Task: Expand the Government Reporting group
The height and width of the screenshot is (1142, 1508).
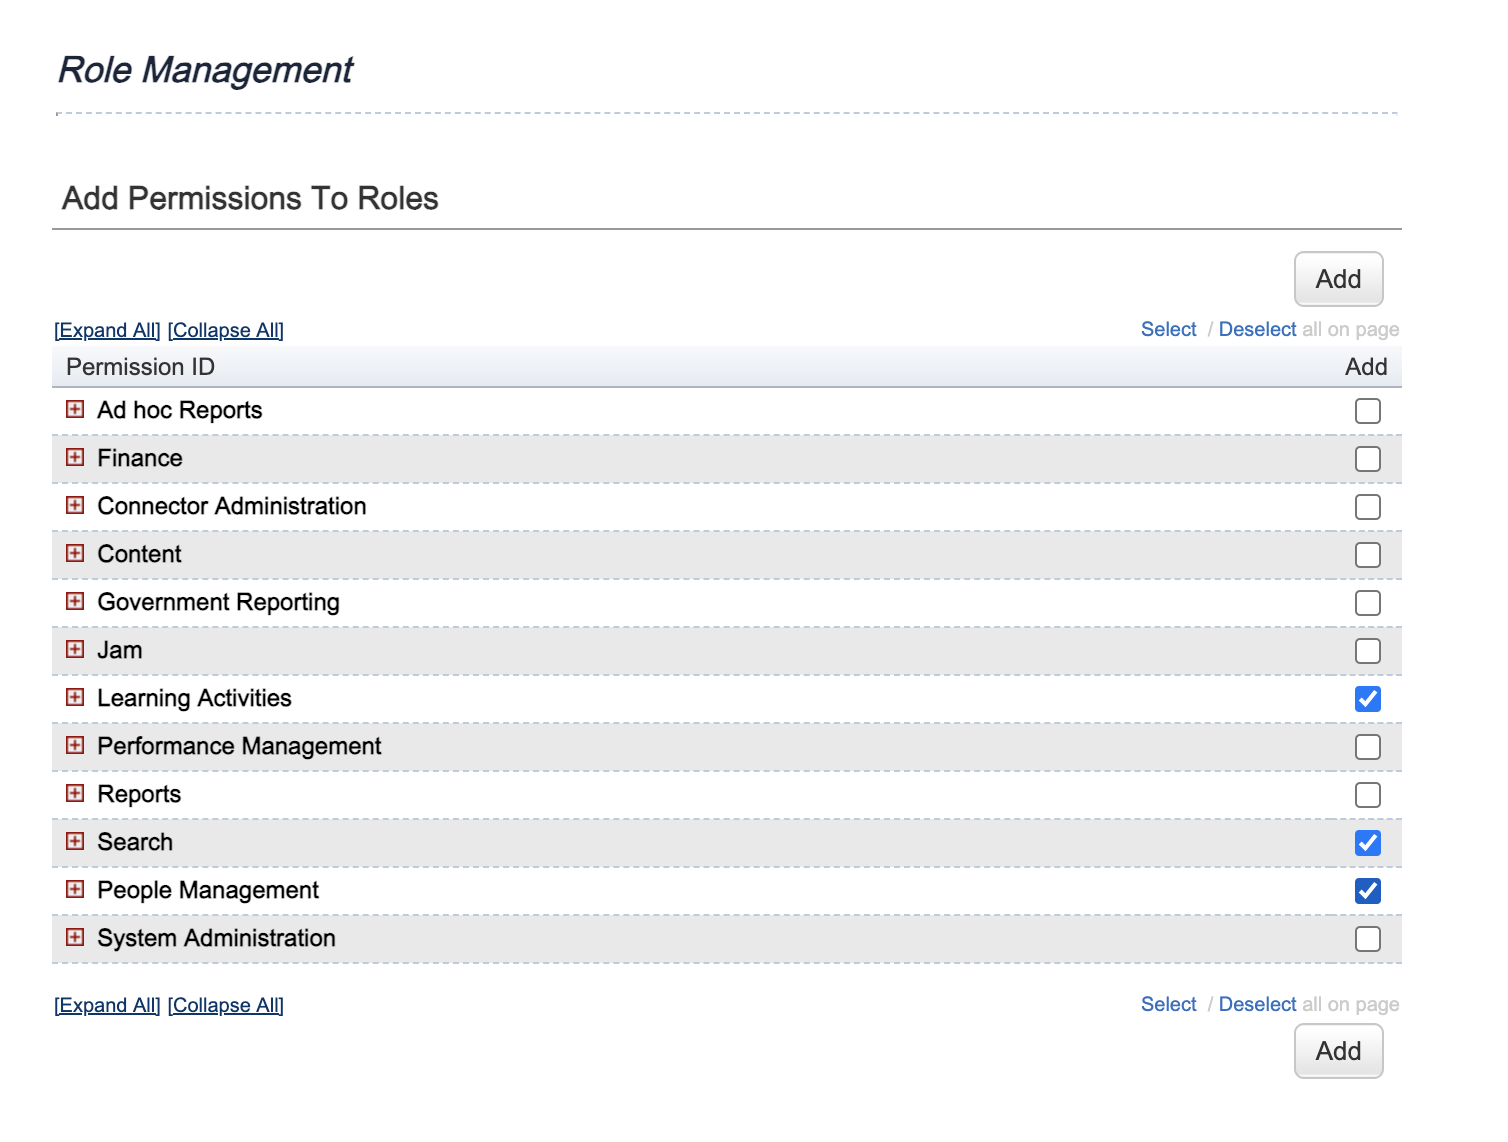Action: [x=75, y=601]
